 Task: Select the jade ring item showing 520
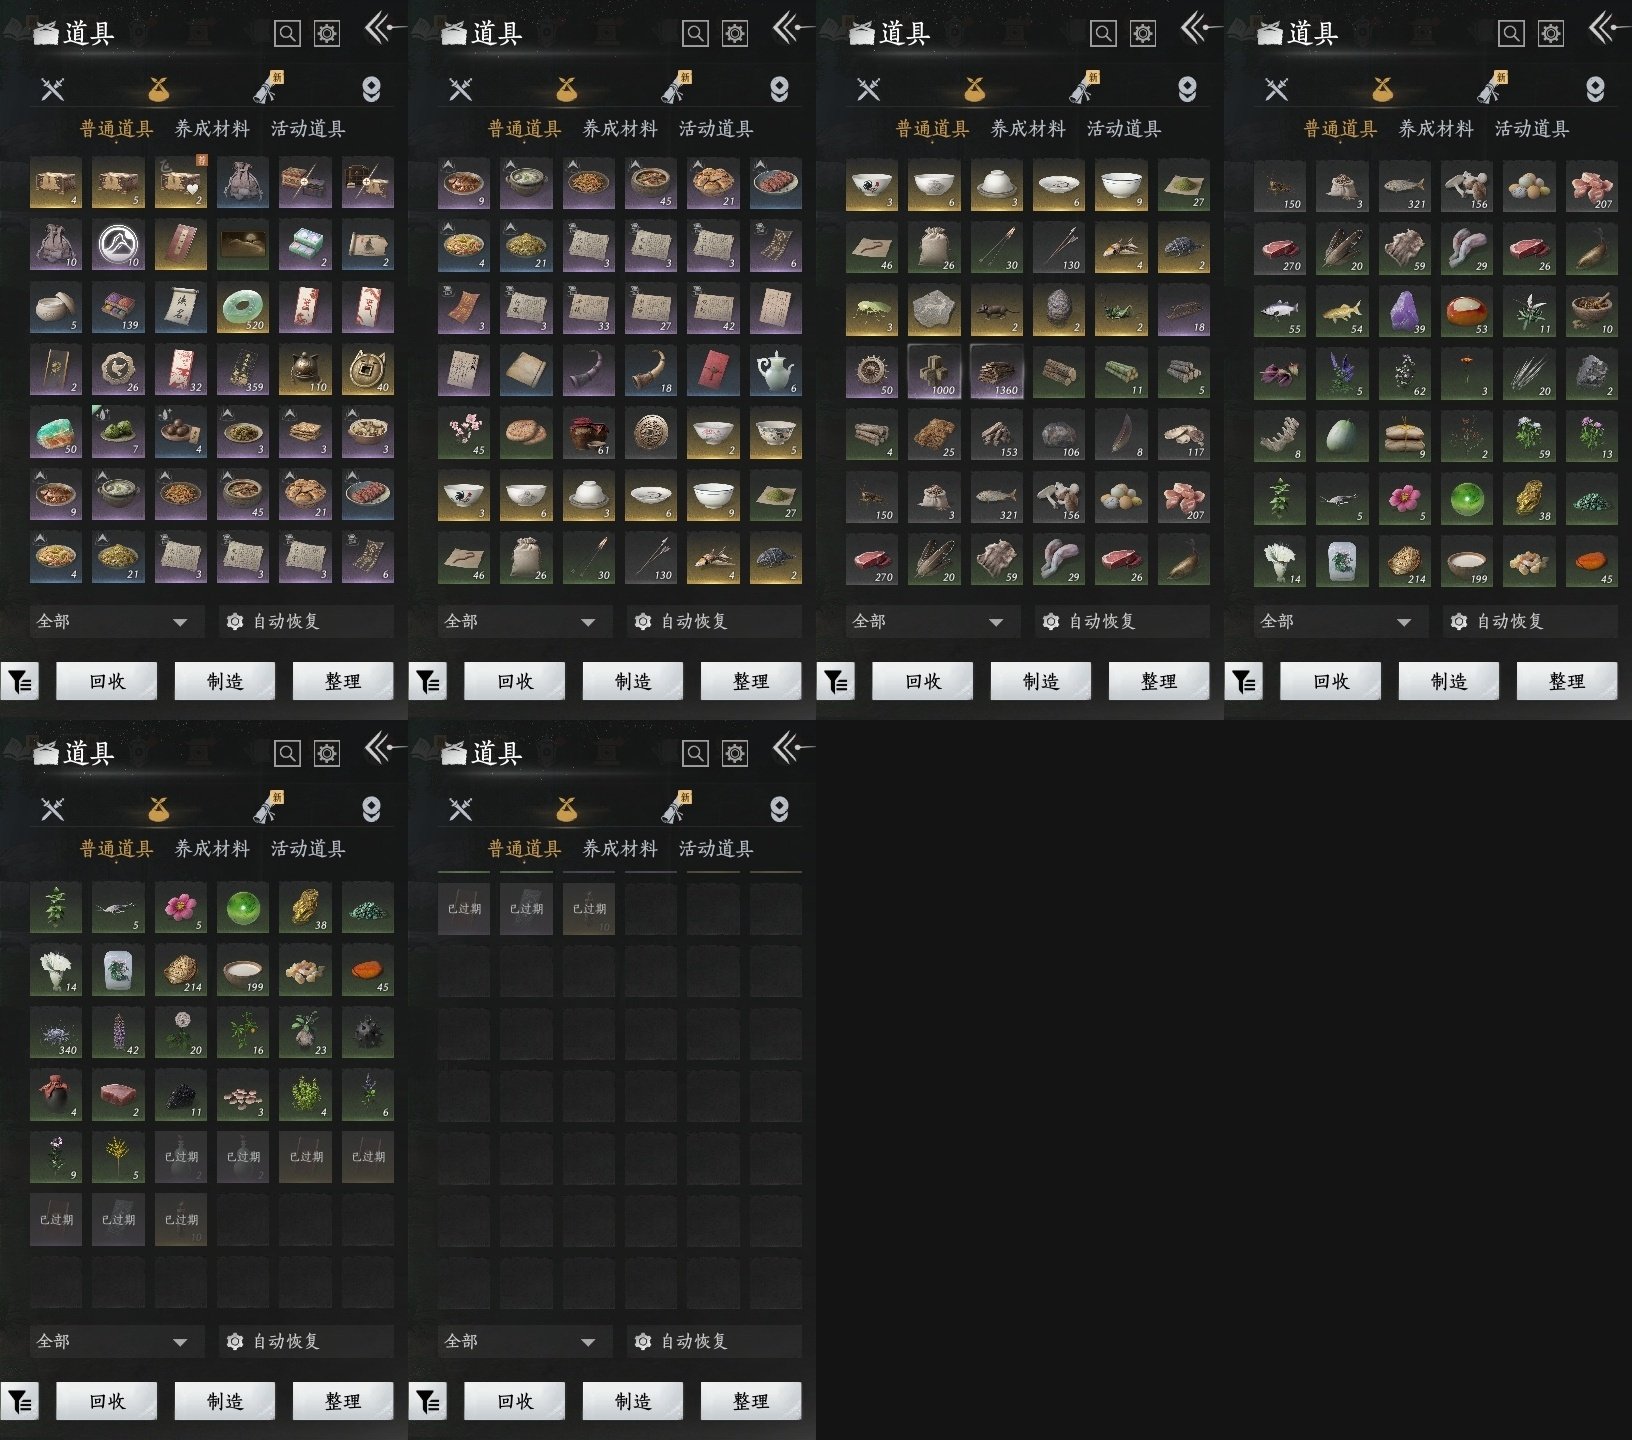(243, 307)
